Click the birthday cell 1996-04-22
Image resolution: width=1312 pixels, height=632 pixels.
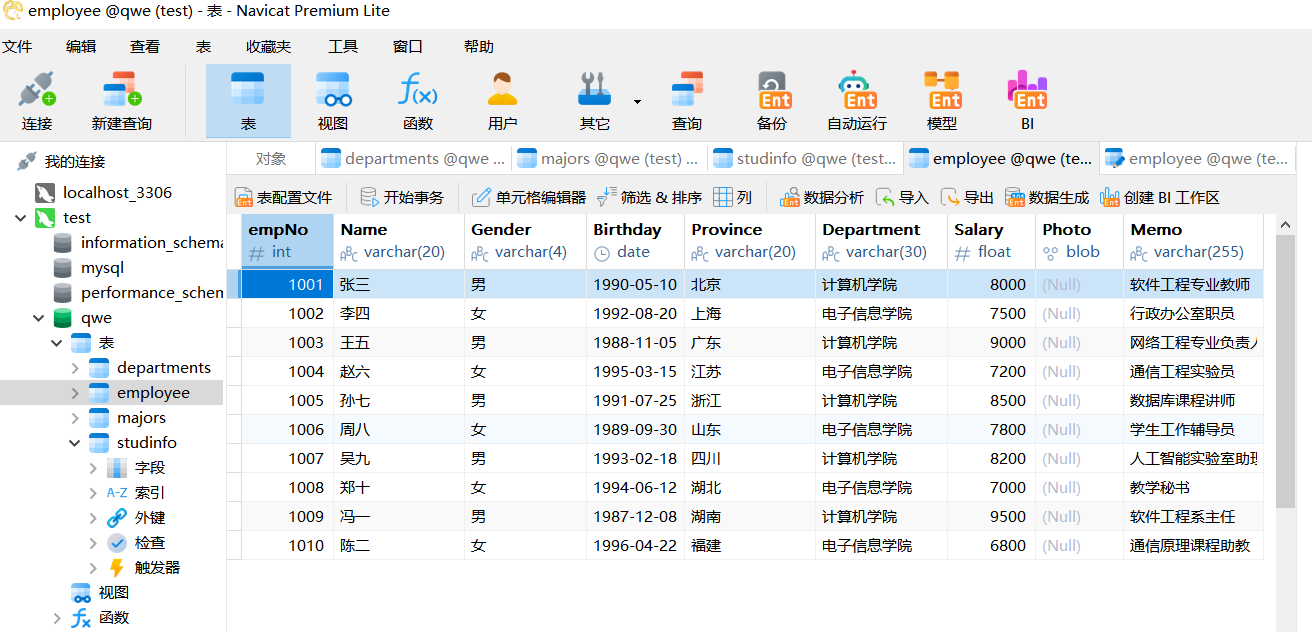click(635, 545)
